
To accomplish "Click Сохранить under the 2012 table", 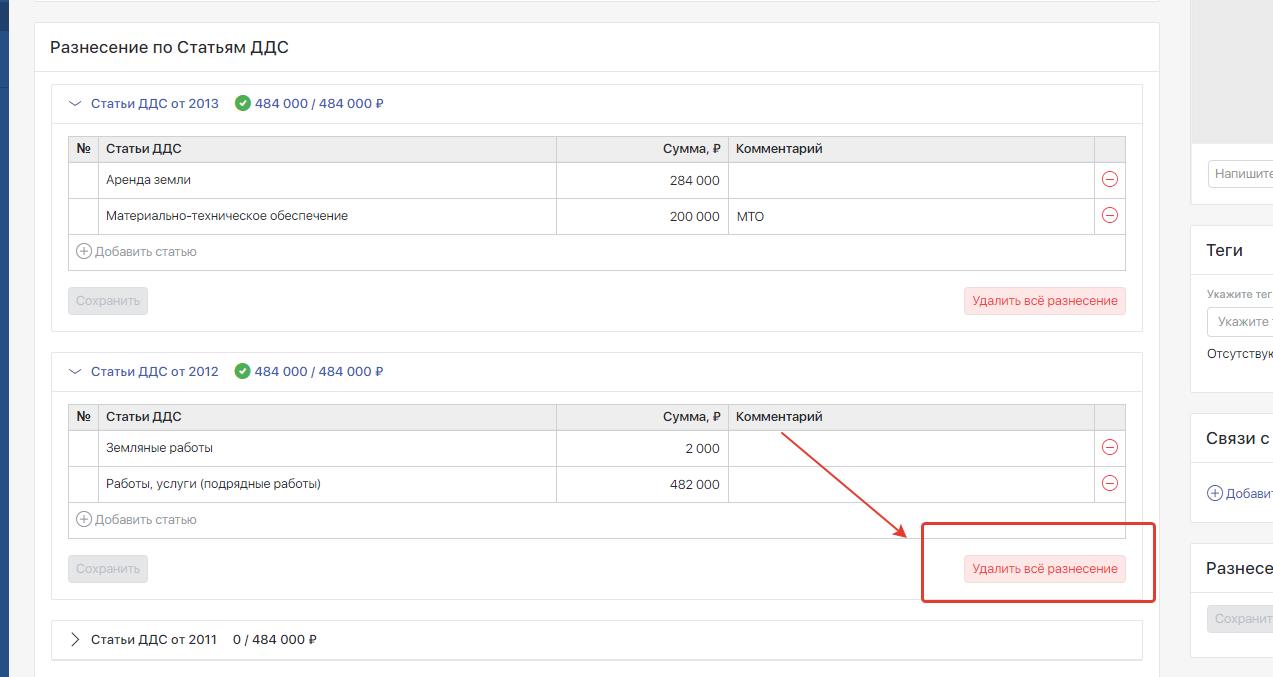I will click(108, 569).
